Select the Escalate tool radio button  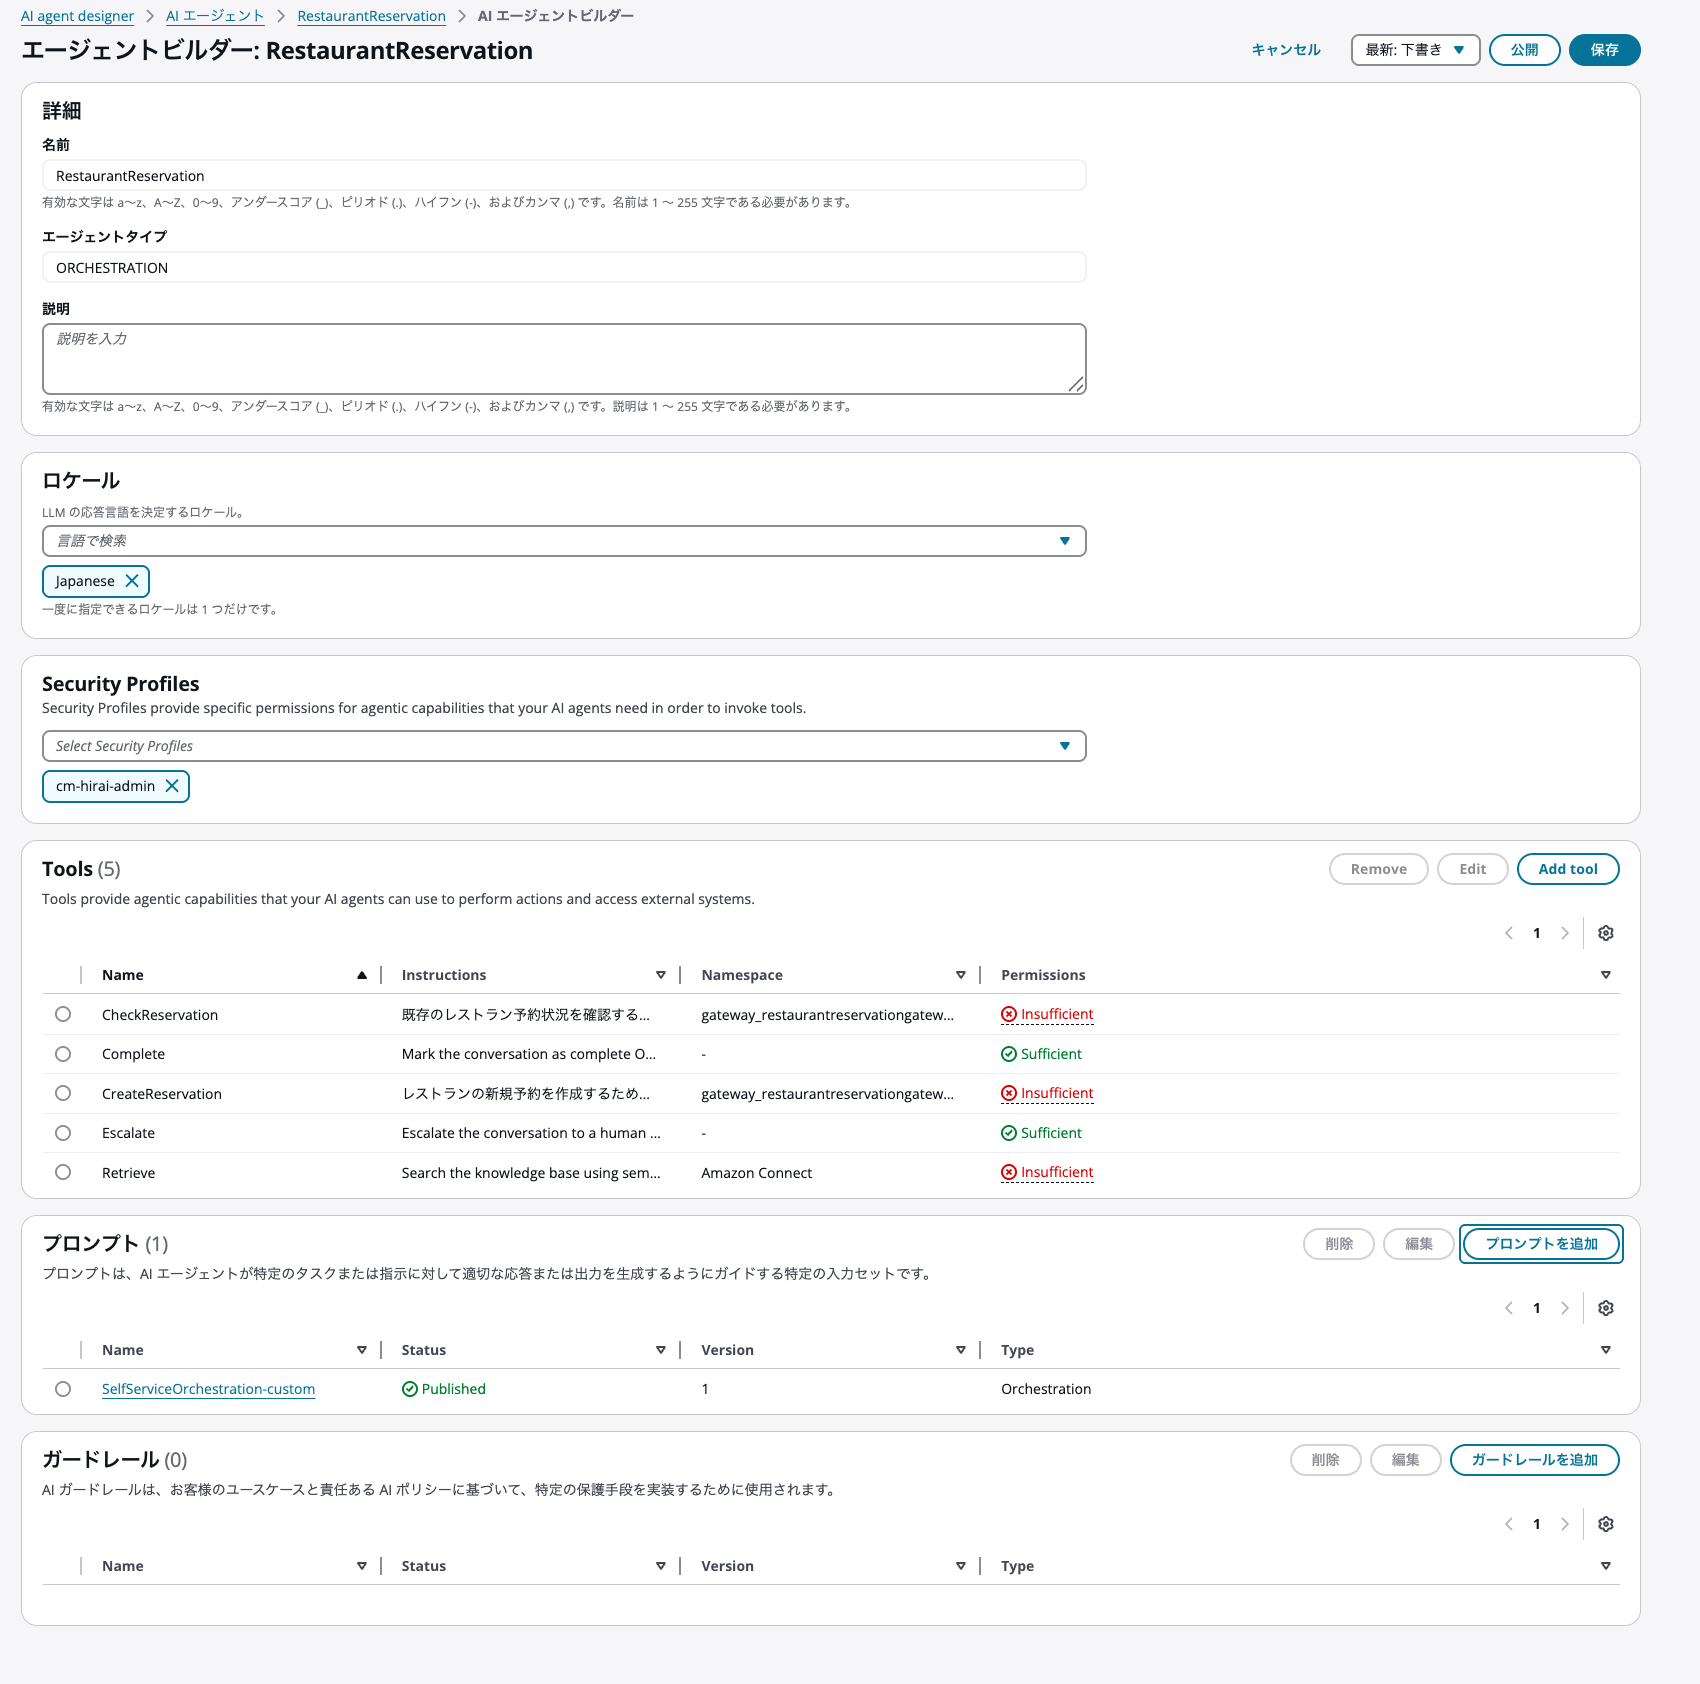click(63, 1133)
